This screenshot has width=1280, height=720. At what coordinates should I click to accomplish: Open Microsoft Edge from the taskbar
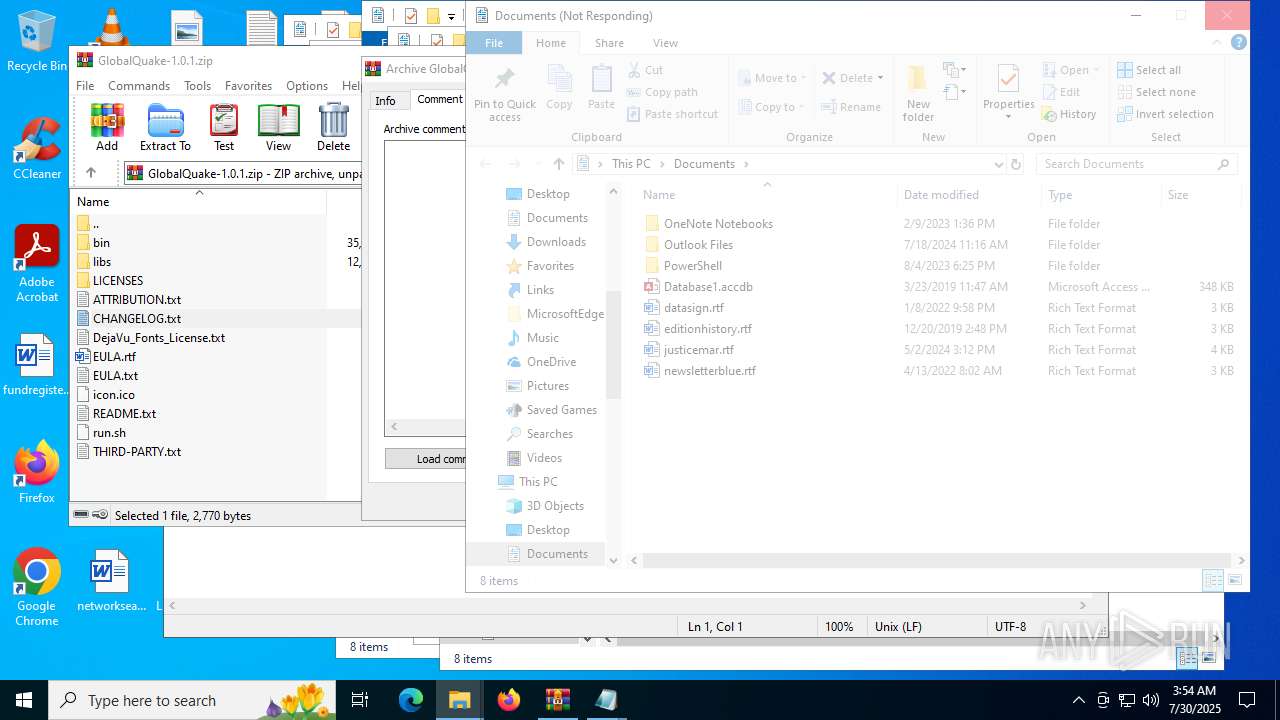(411, 700)
